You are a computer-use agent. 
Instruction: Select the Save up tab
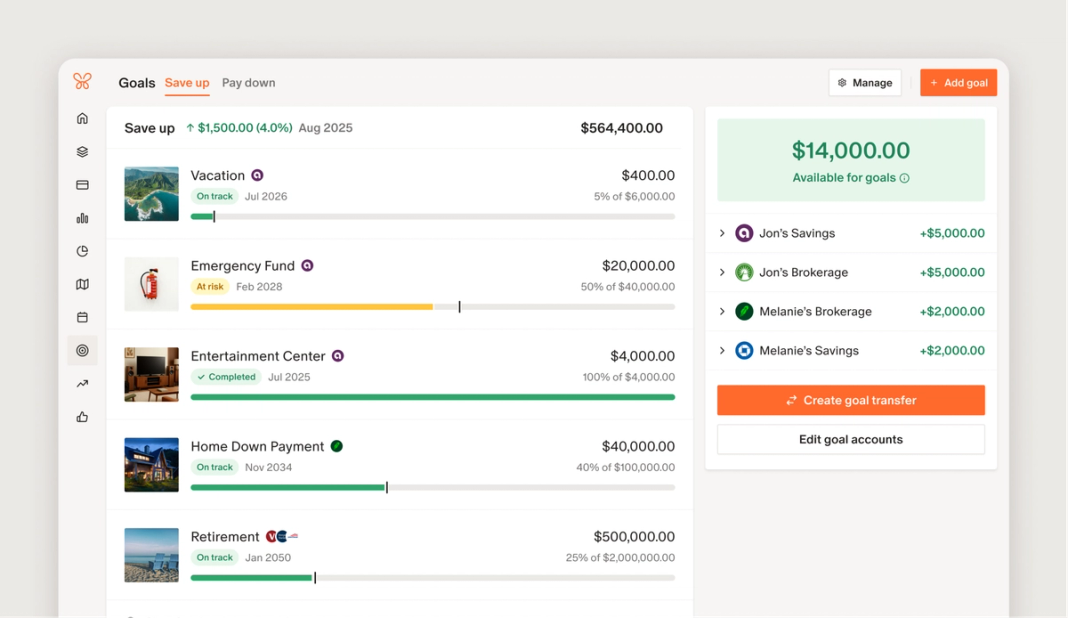187,83
